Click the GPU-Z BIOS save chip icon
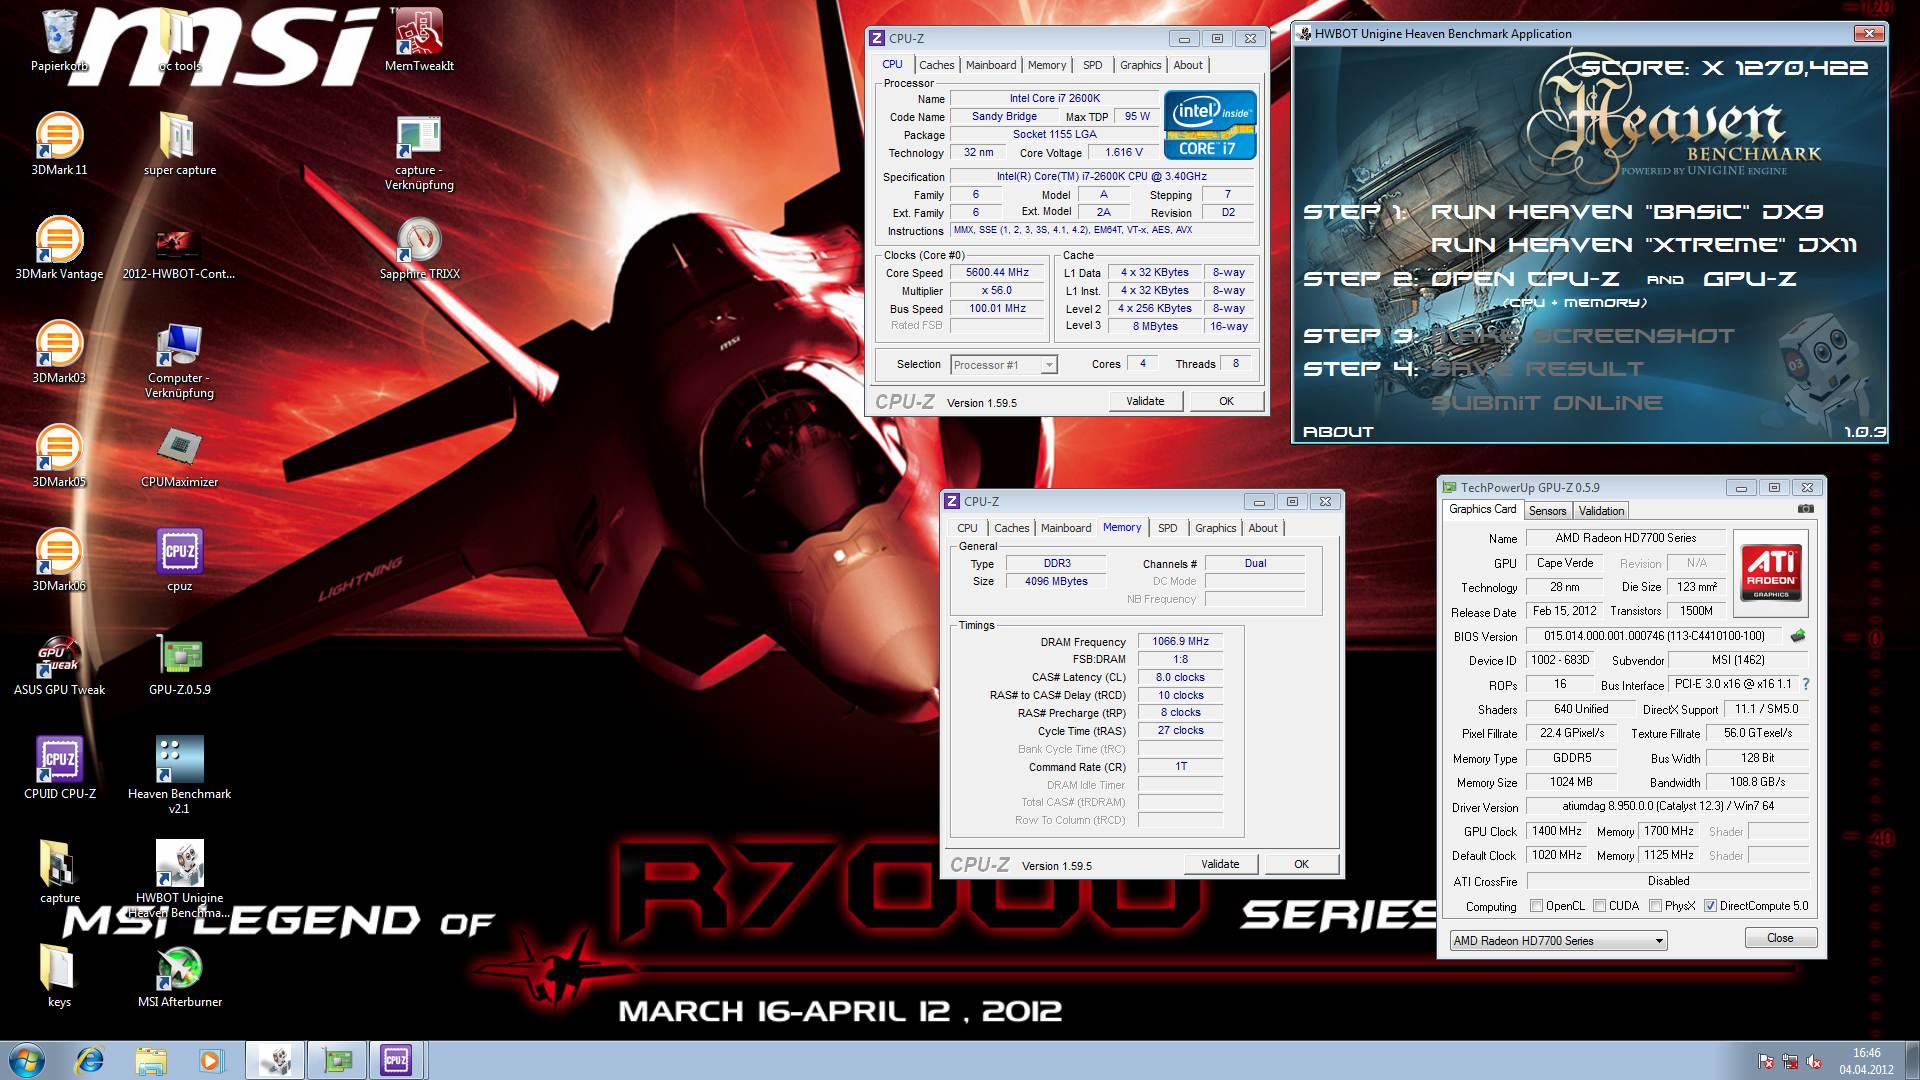1920x1080 pixels. pos(1798,636)
